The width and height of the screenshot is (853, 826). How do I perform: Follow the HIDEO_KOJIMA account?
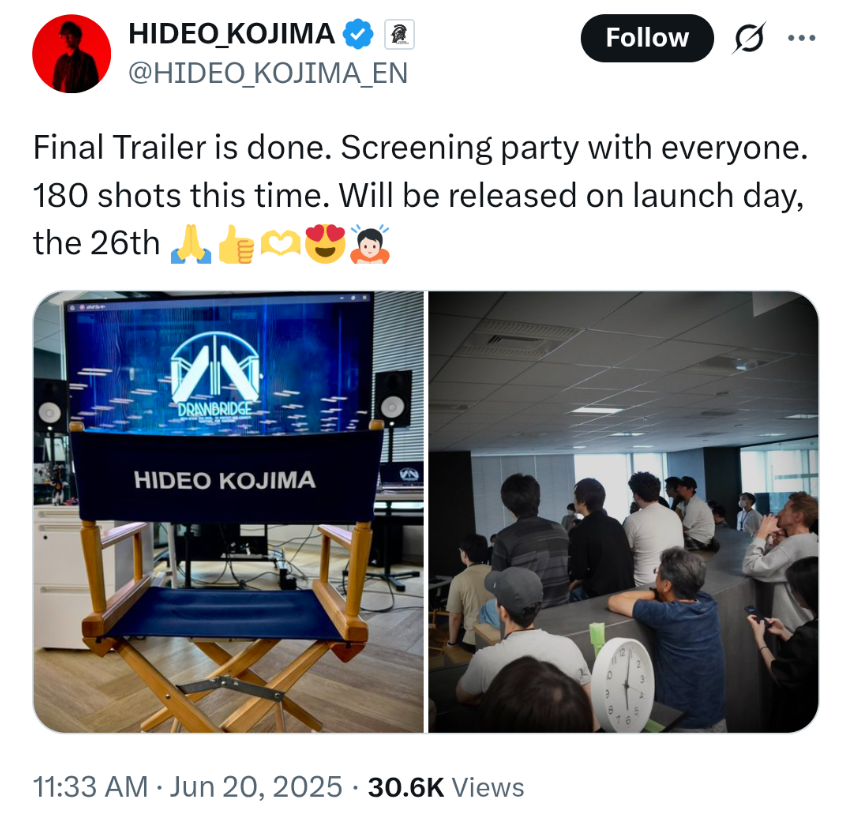[647, 38]
